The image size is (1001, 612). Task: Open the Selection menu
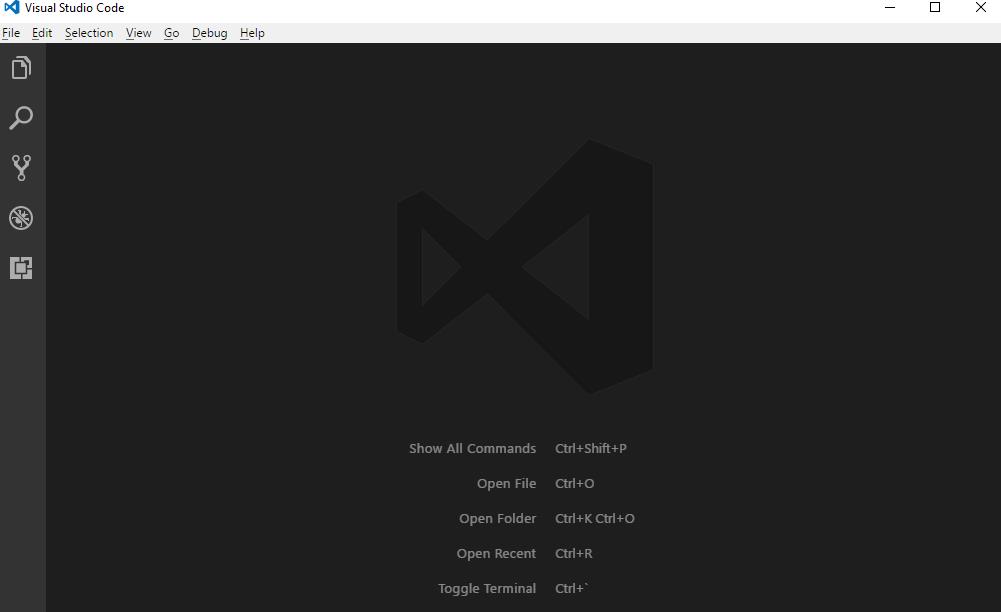click(x=89, y=33)
